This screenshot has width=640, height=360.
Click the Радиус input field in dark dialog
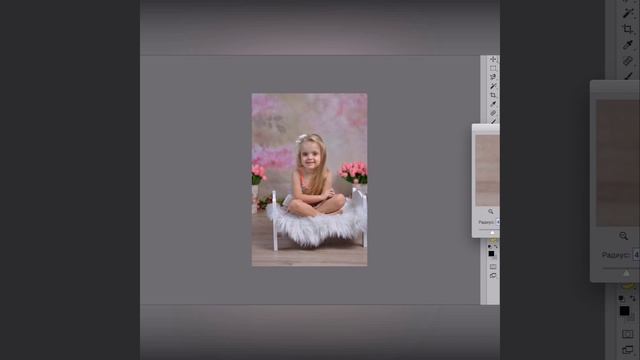point(636,255)
